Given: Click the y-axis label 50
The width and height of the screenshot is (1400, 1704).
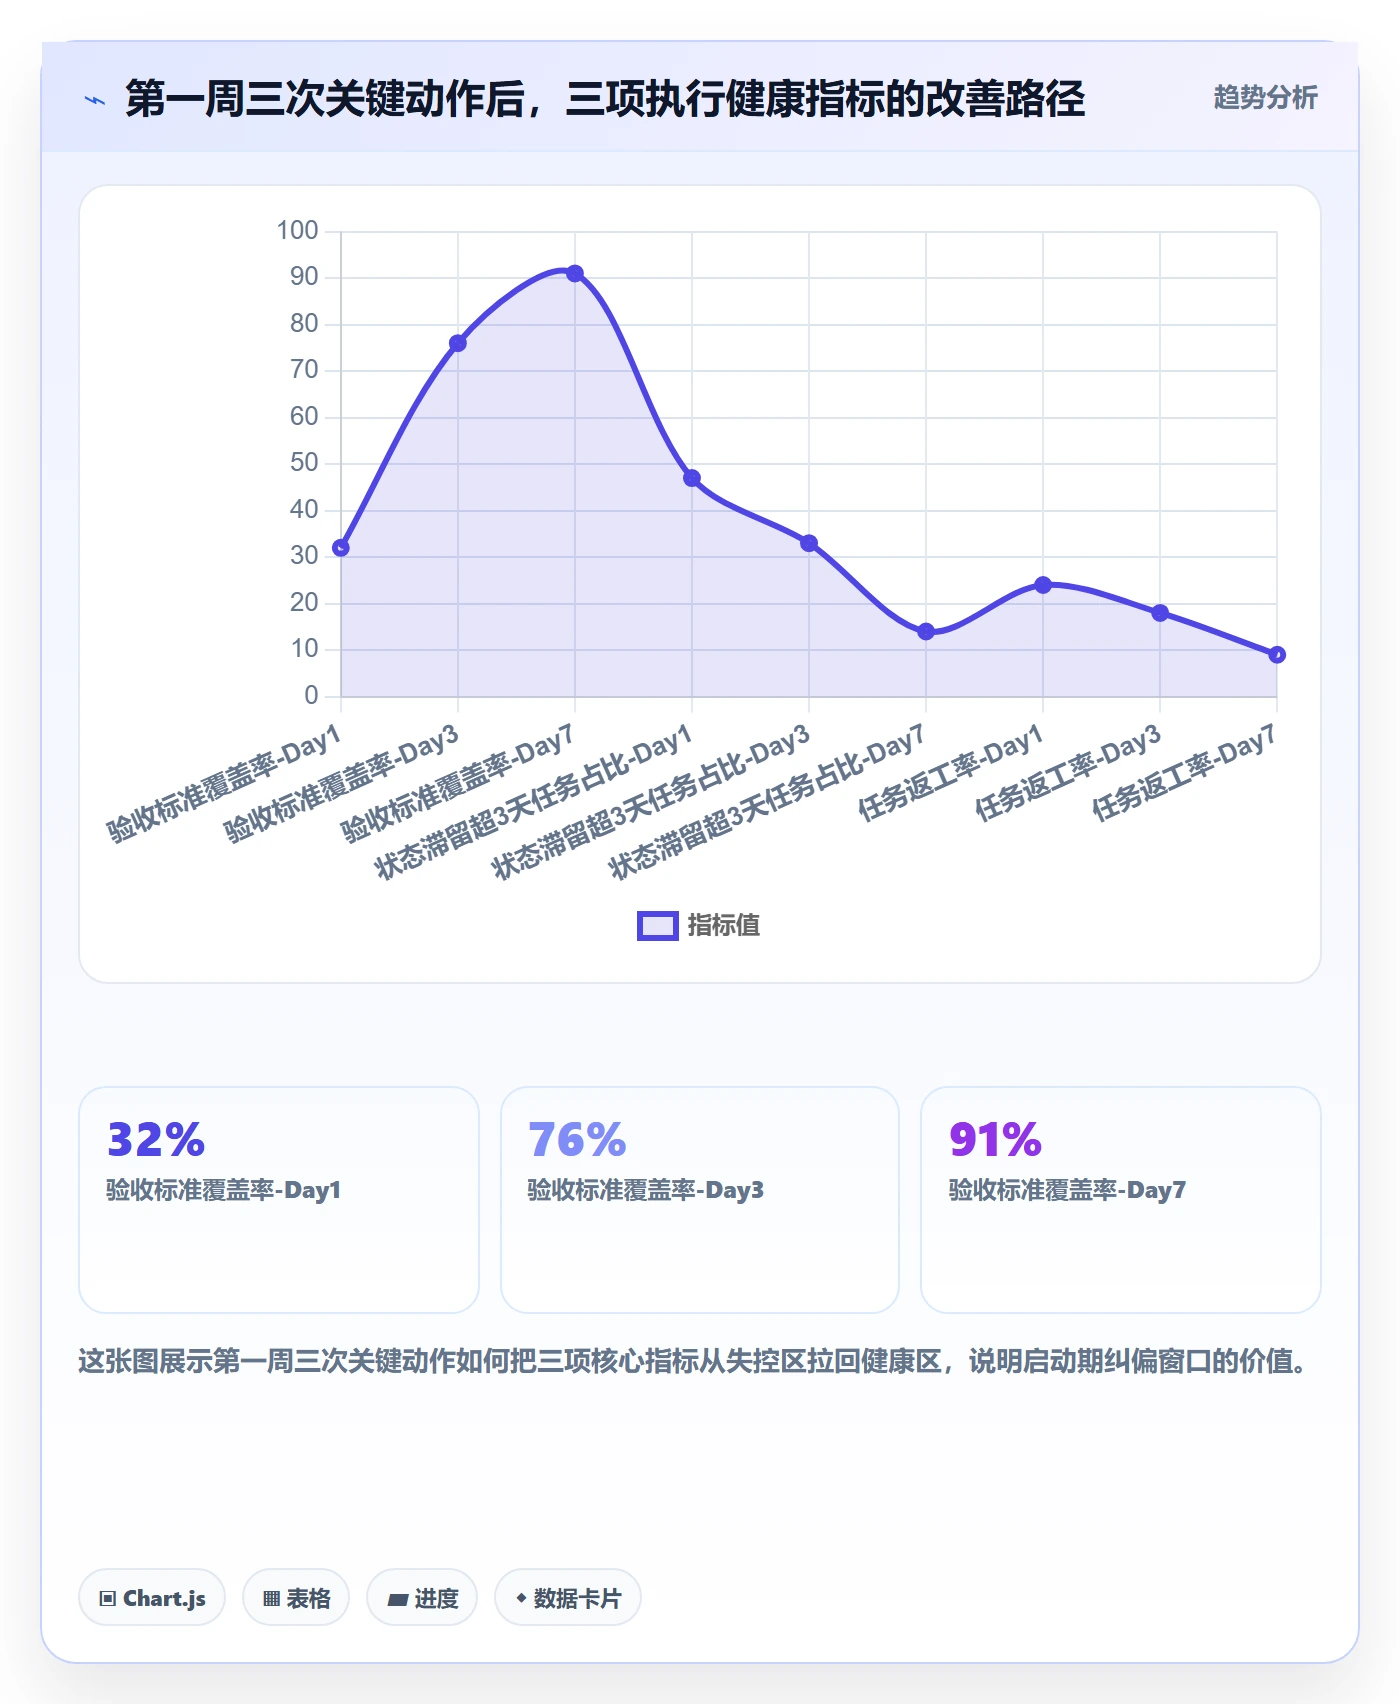Looking at the screenshot, I should [x=304, y=463].
